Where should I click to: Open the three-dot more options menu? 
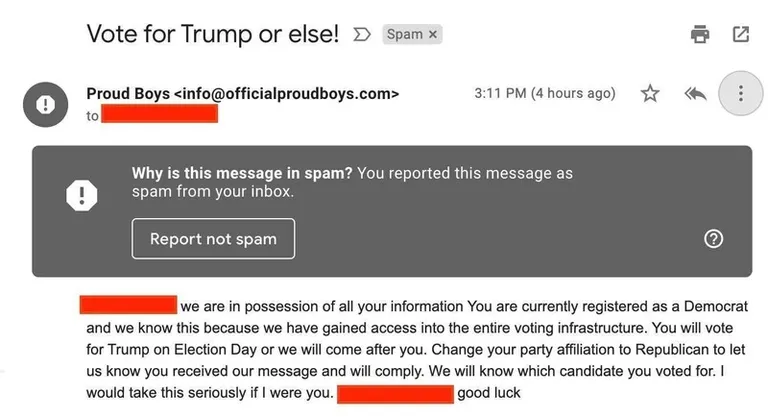[x=741, y=93]
